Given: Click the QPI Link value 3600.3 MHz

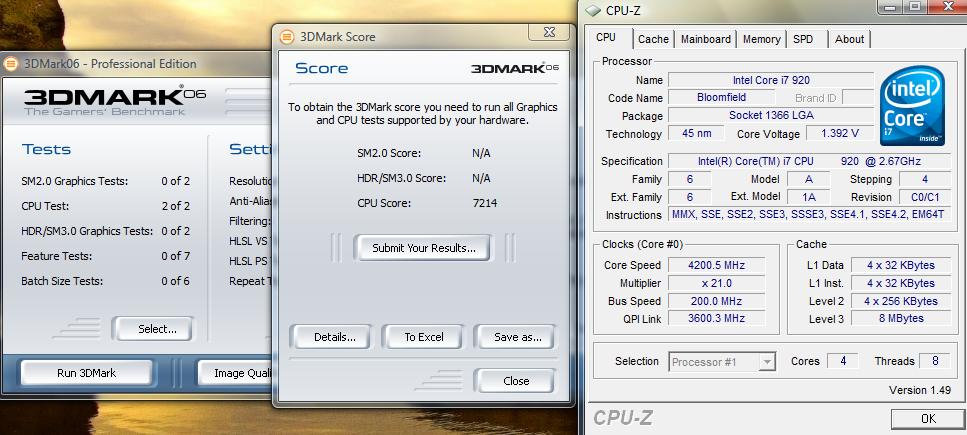Looking at the screenshot, I should pyautogui.click(x=717, y=318).
